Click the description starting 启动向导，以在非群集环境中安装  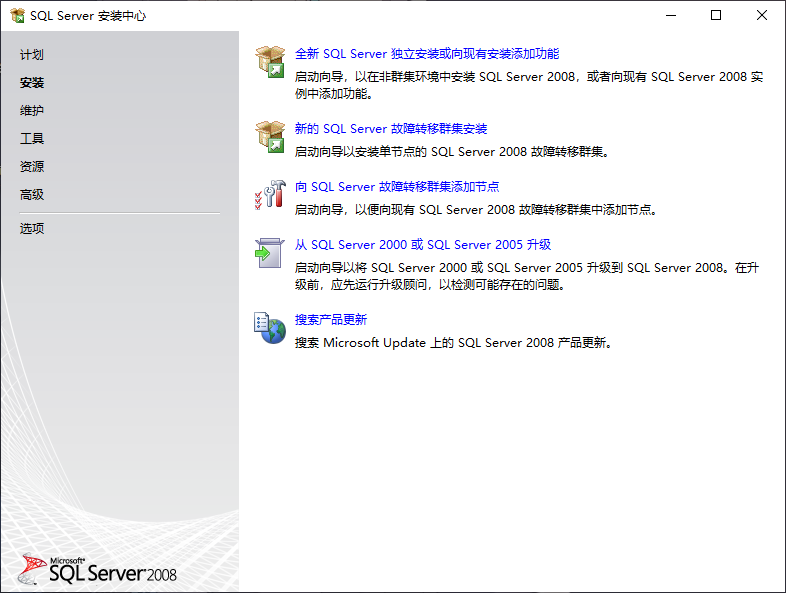point(529,85)
